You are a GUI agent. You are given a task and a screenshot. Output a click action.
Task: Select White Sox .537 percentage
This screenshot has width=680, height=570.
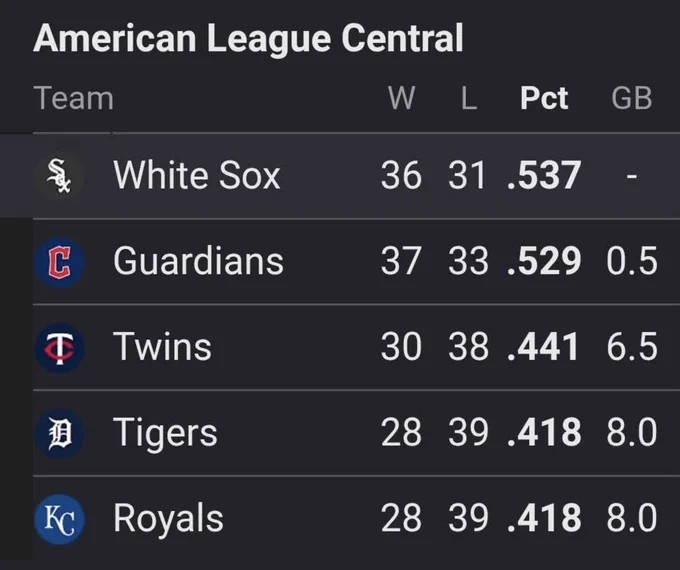coord(544,175)
